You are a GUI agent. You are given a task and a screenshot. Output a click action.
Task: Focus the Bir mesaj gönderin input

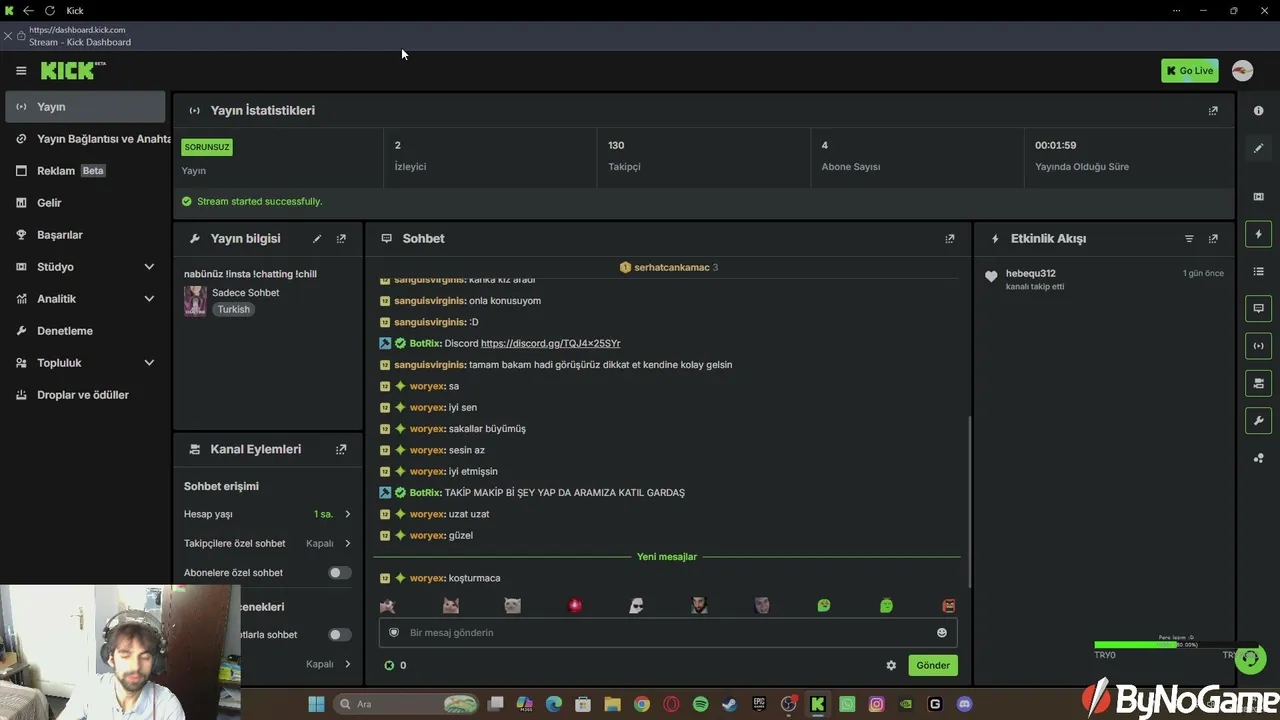click(667, 633)
